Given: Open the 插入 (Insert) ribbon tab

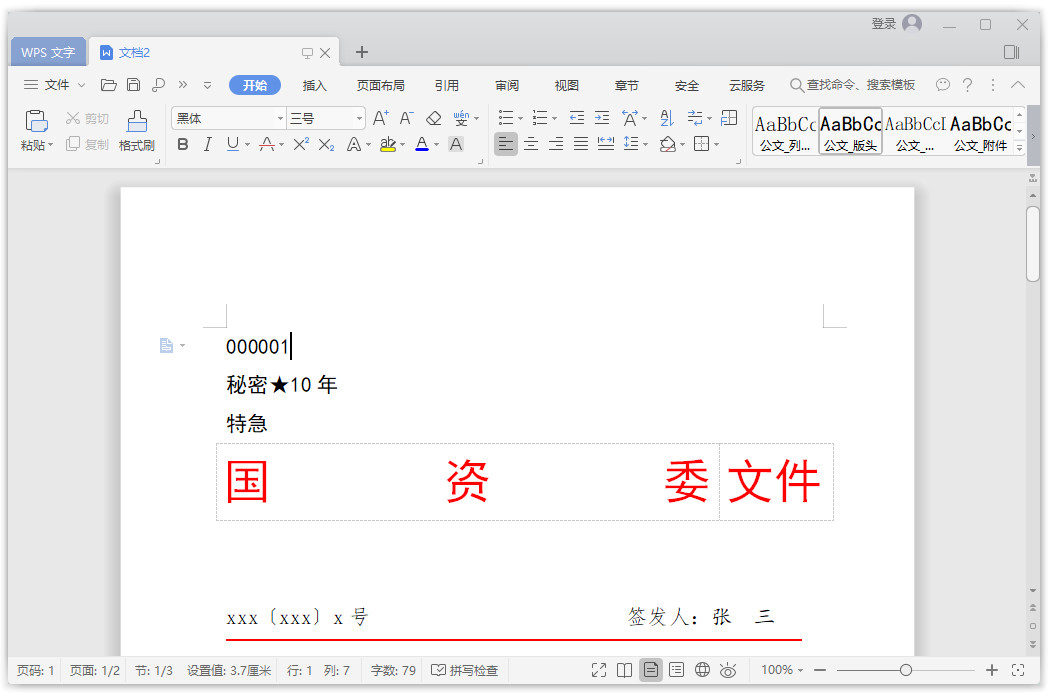Looking at the screenshot, I should click(x=315, y=85).
